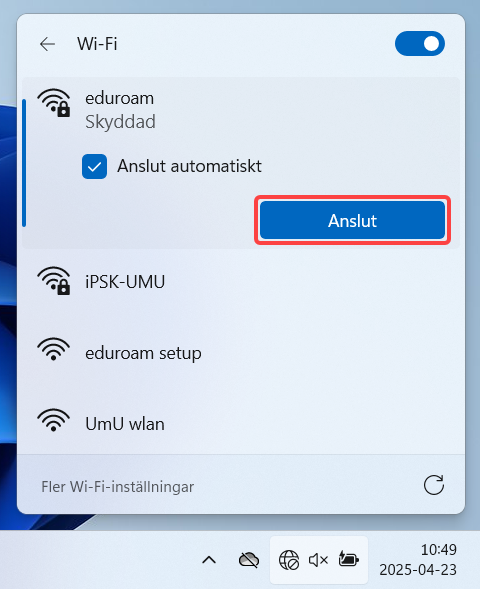Turn off the Wi-Fi toggle switch
Image resolution: width=480 pixels, height=589 pixels.
tap(420, 44)
